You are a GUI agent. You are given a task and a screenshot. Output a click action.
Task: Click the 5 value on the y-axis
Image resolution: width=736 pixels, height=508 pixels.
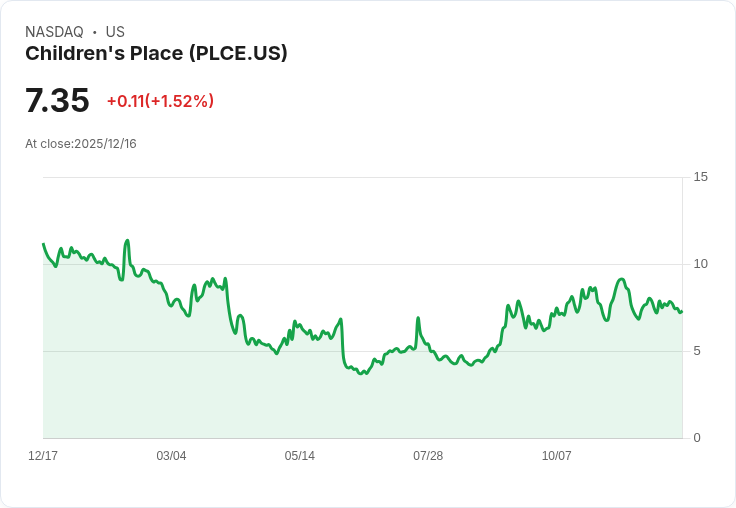tap(697, 351)
